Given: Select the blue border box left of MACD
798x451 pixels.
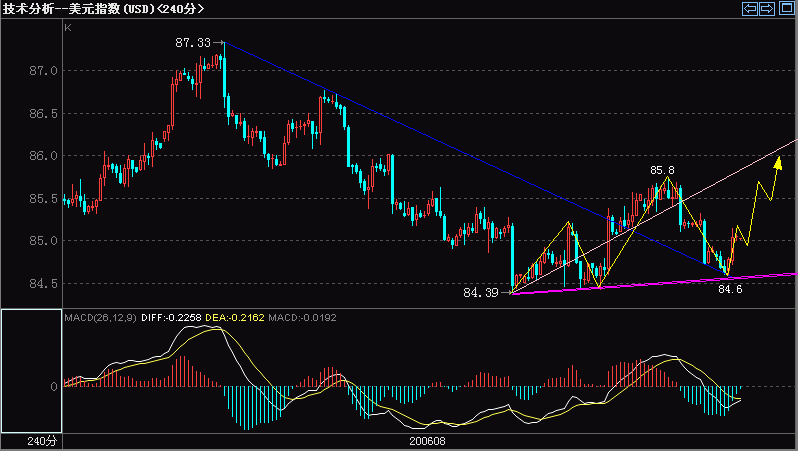Looking at the screenshot, I should pos(32,371).
